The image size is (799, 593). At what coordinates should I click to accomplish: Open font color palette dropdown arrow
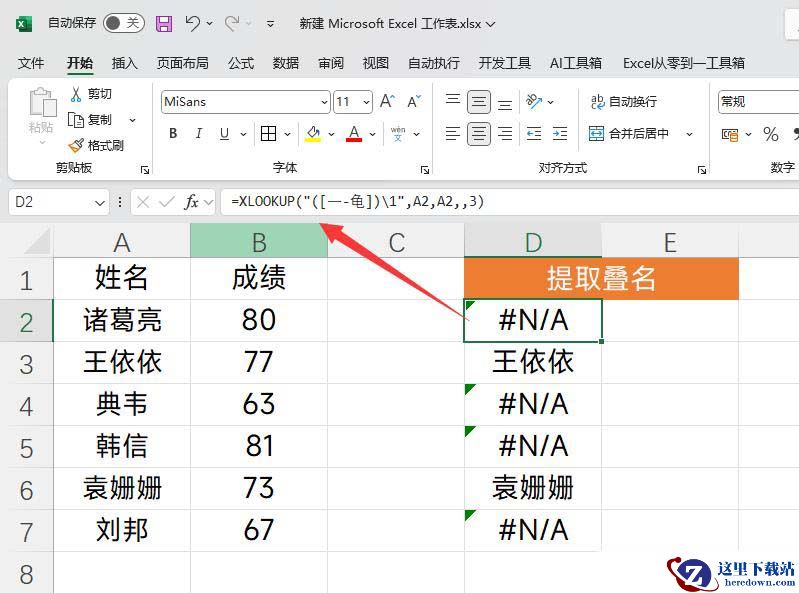click(372, 134)
